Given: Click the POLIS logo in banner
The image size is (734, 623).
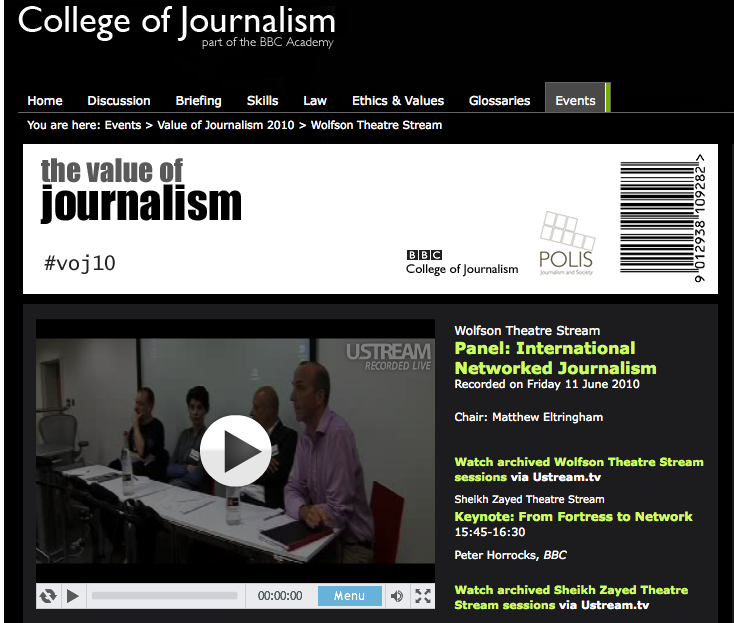Looking at the screenshot, I should pyautogui.click(x=567, y=243).
